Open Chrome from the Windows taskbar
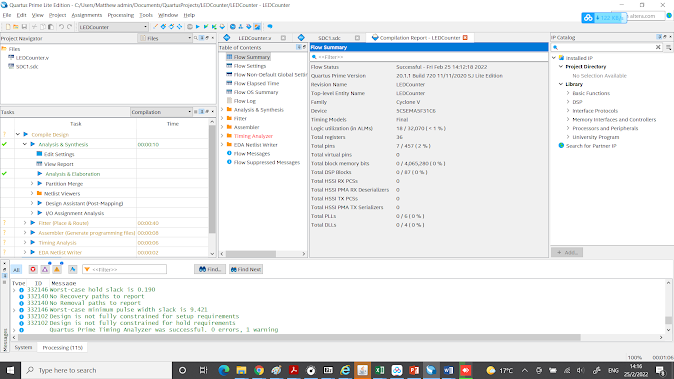 (x=259, y=370)
